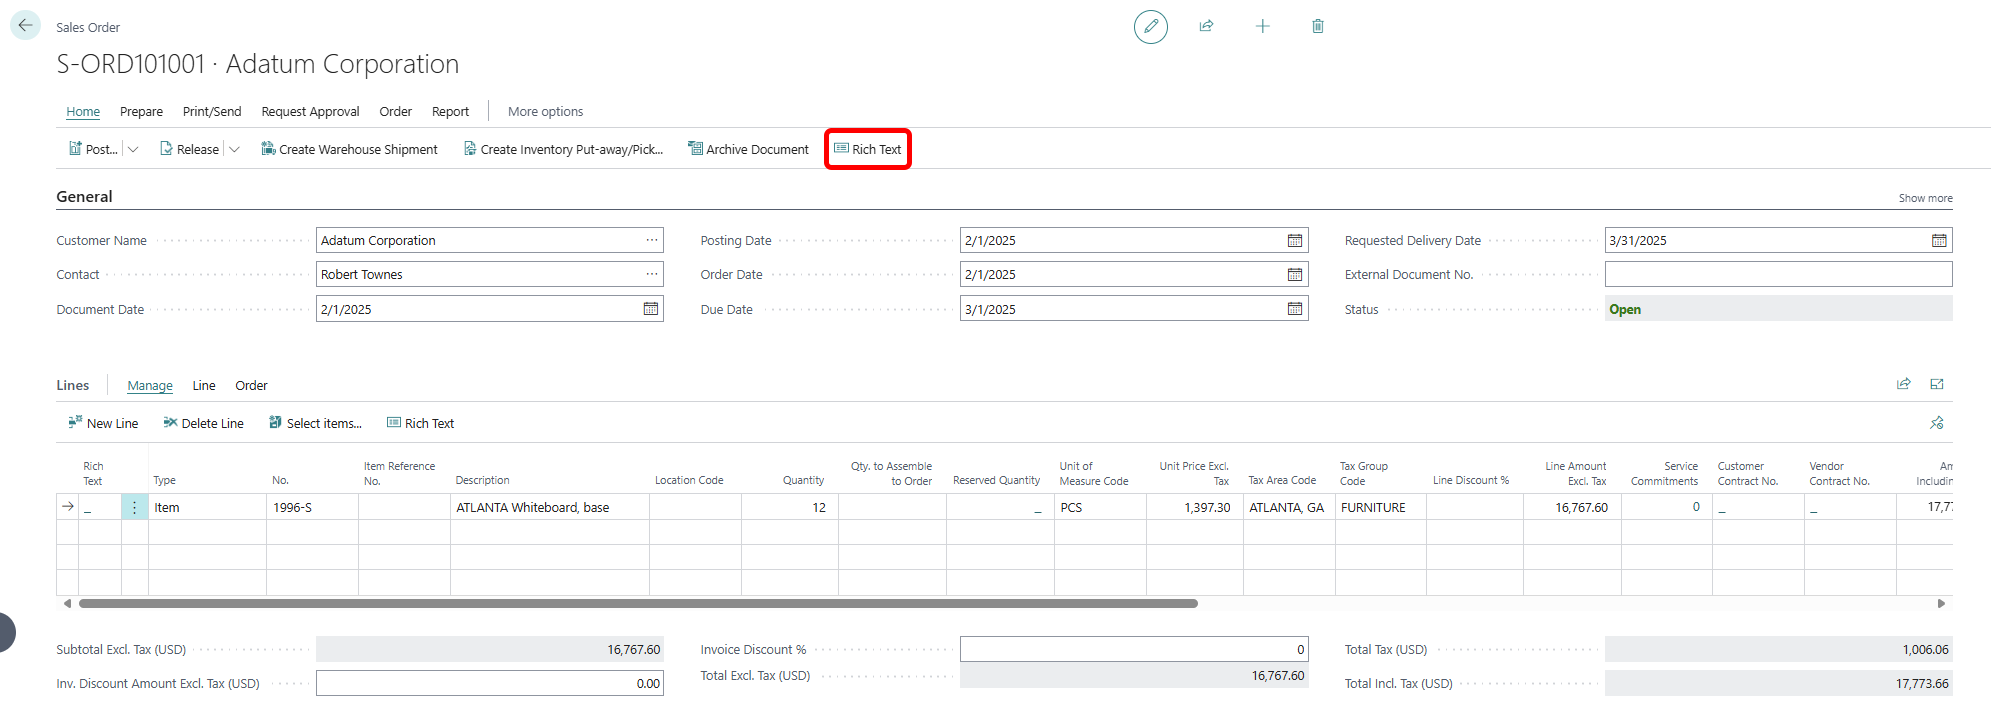Open Due Date calendar picker
The width and height of the screenshot is (1991, 716).
1295,309
